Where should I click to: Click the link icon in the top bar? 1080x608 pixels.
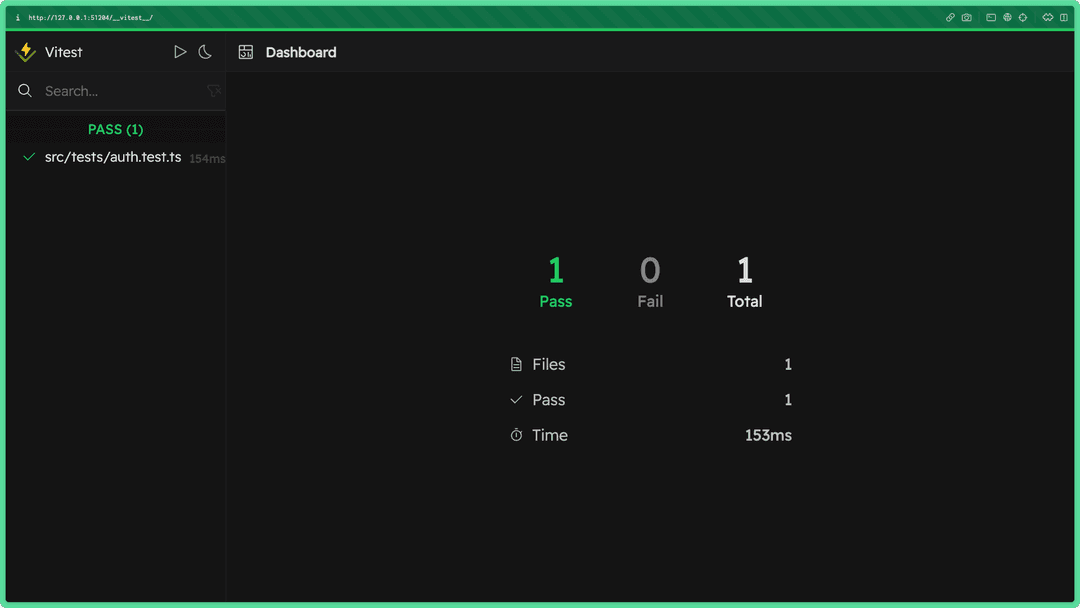[950, 18]
